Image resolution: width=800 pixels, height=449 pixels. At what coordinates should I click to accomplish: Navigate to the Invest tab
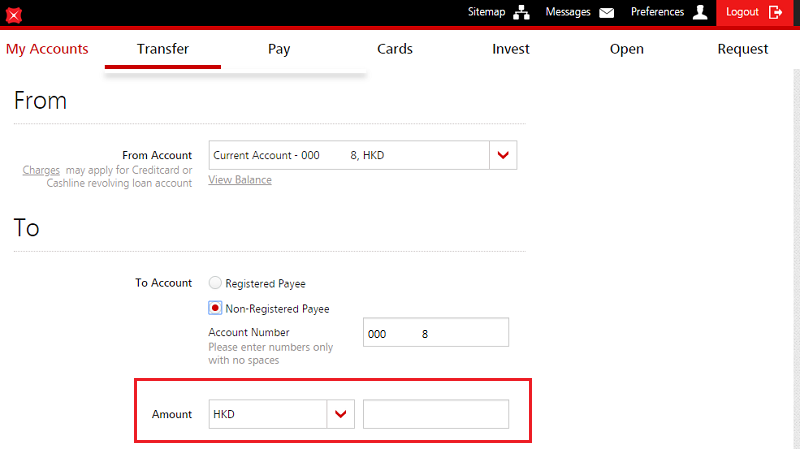(511, 49)
